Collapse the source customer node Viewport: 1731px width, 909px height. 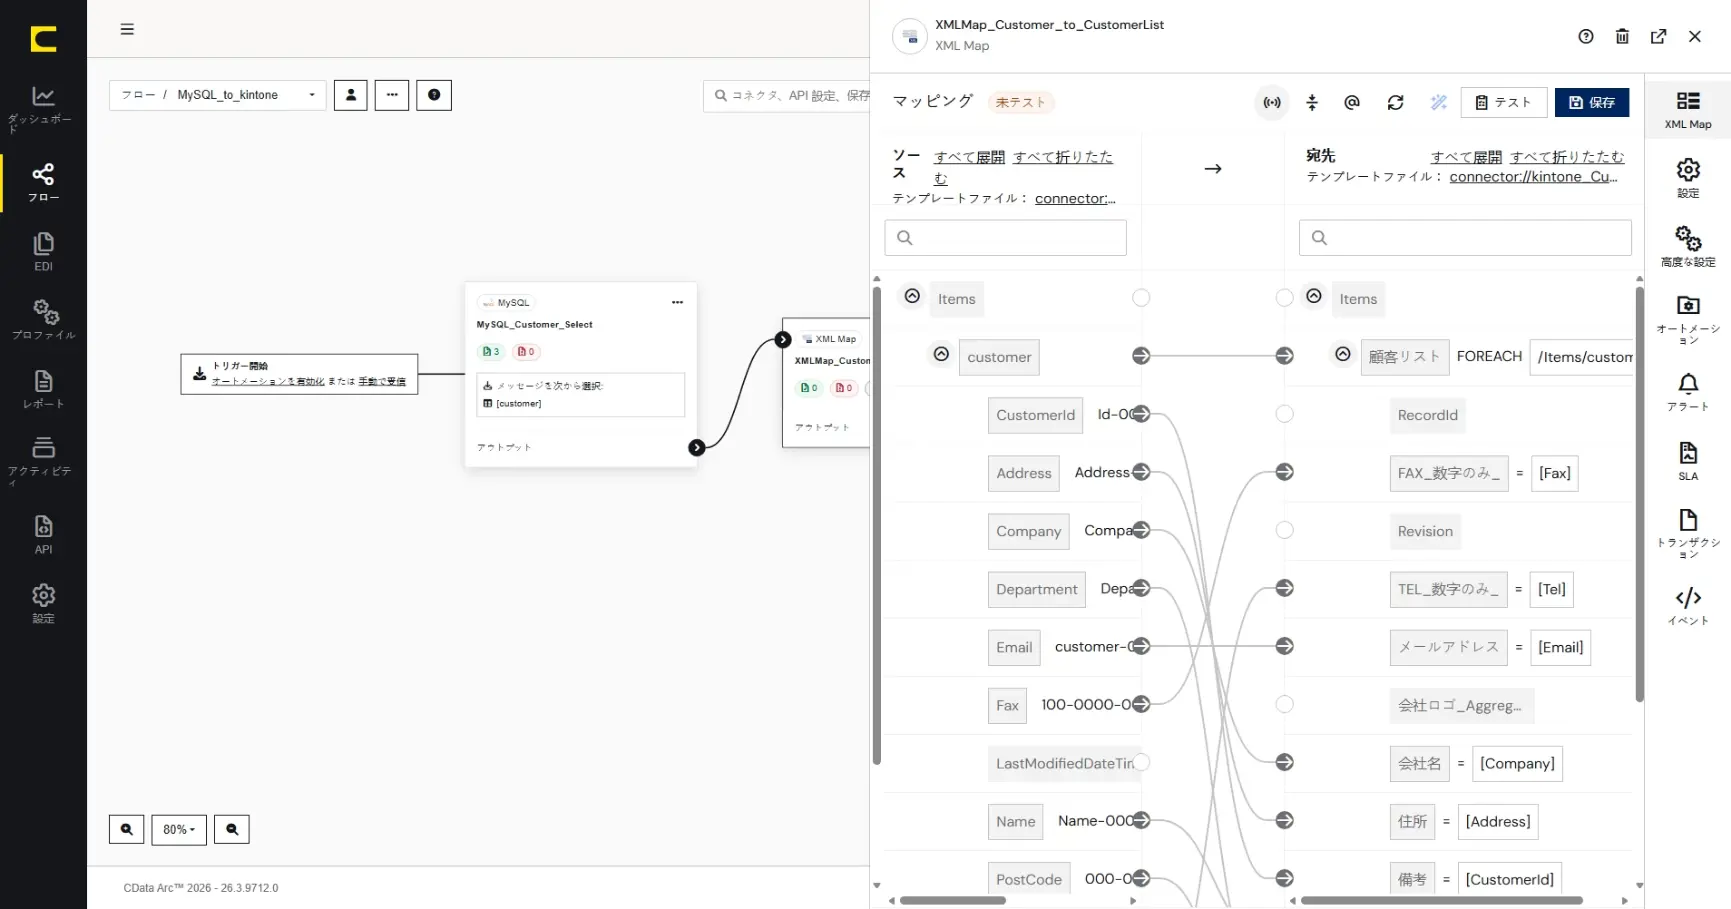point(941,354)
